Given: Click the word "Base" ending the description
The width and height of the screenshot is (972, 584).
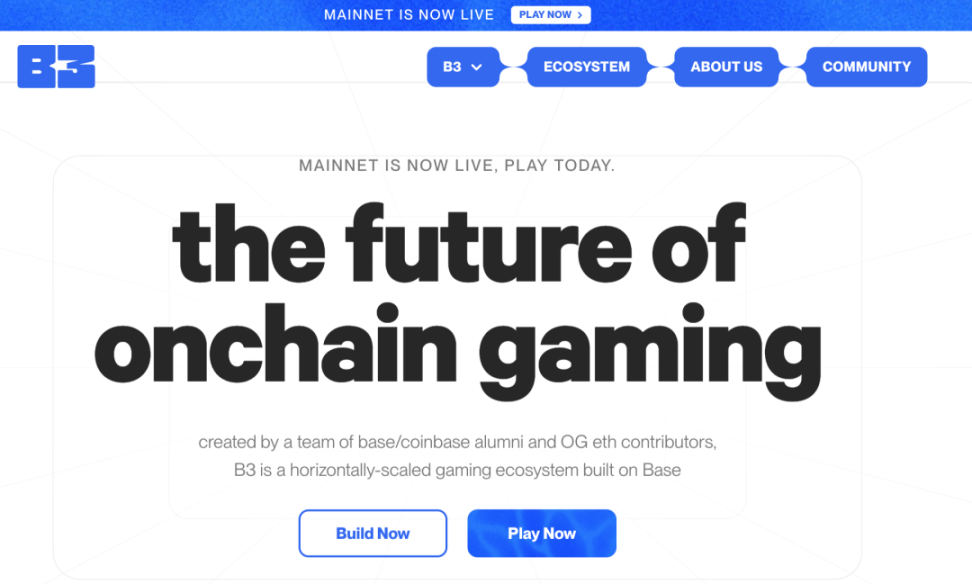Looking at the screenshot, I should pyautogui.click(x=660, y=469).
